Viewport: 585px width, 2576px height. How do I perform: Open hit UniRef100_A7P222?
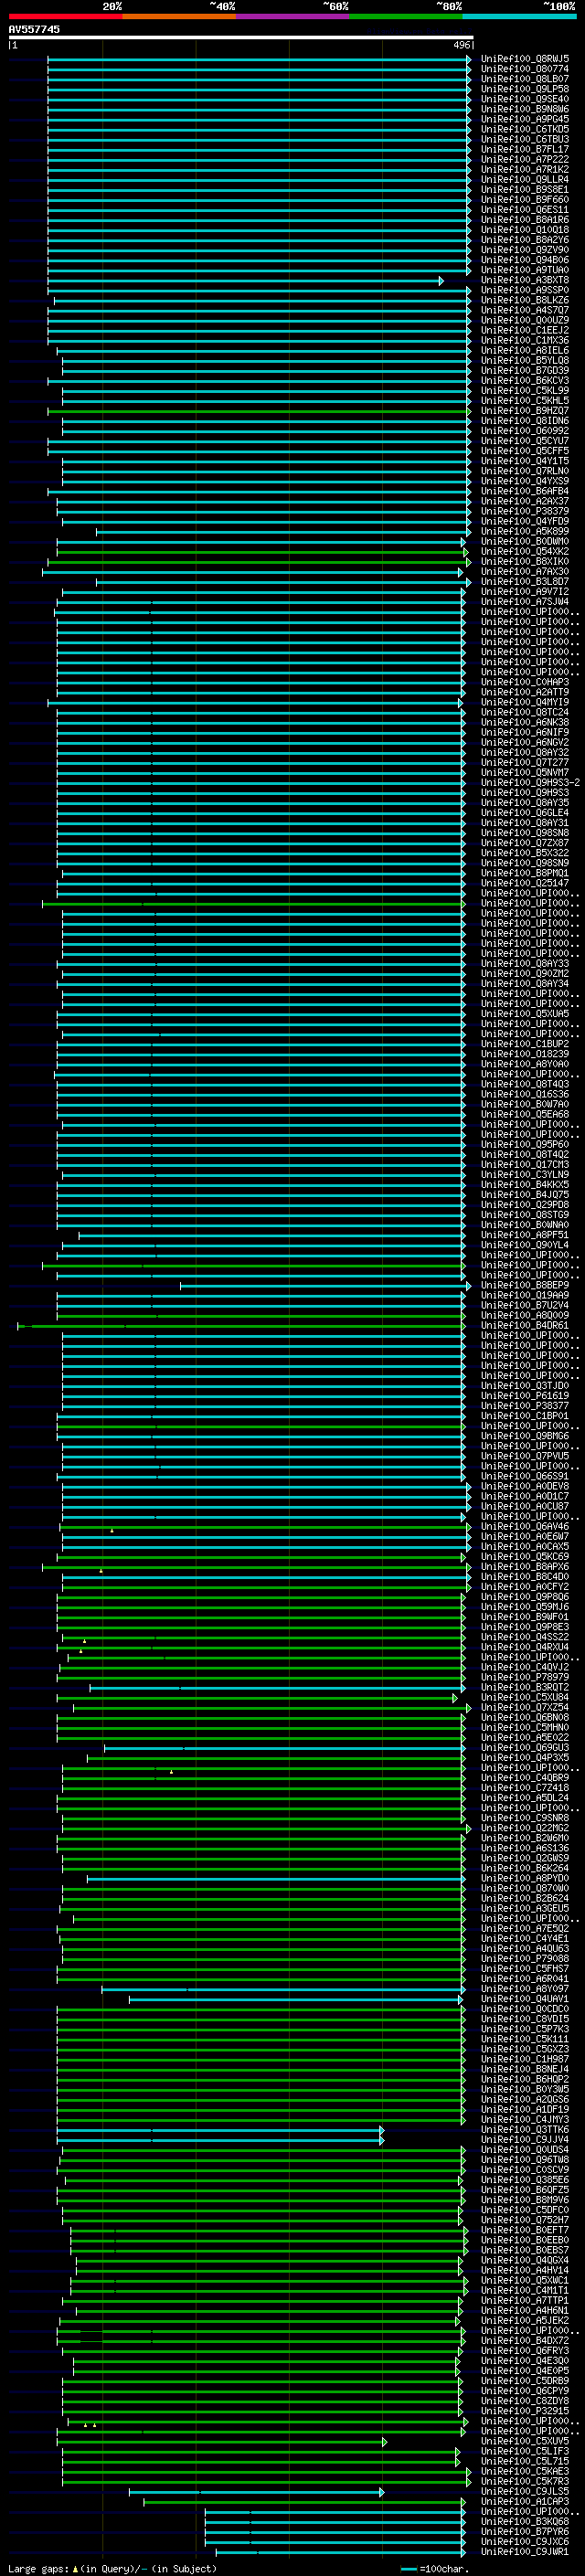point(524,159)
